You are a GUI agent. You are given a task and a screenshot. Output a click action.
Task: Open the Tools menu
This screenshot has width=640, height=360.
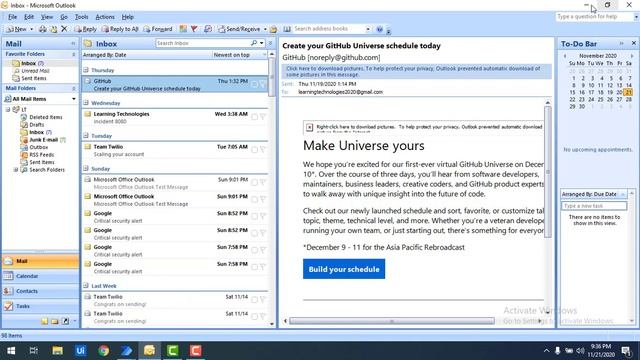coord(82,17)
